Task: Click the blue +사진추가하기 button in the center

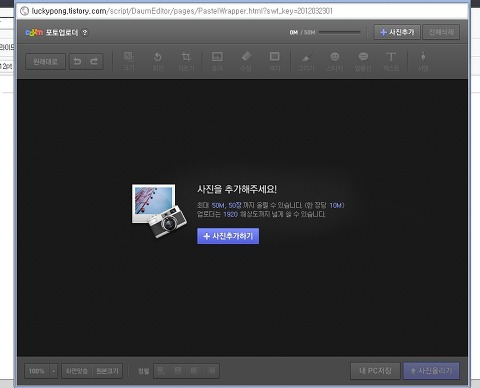Action: point(228,236)
